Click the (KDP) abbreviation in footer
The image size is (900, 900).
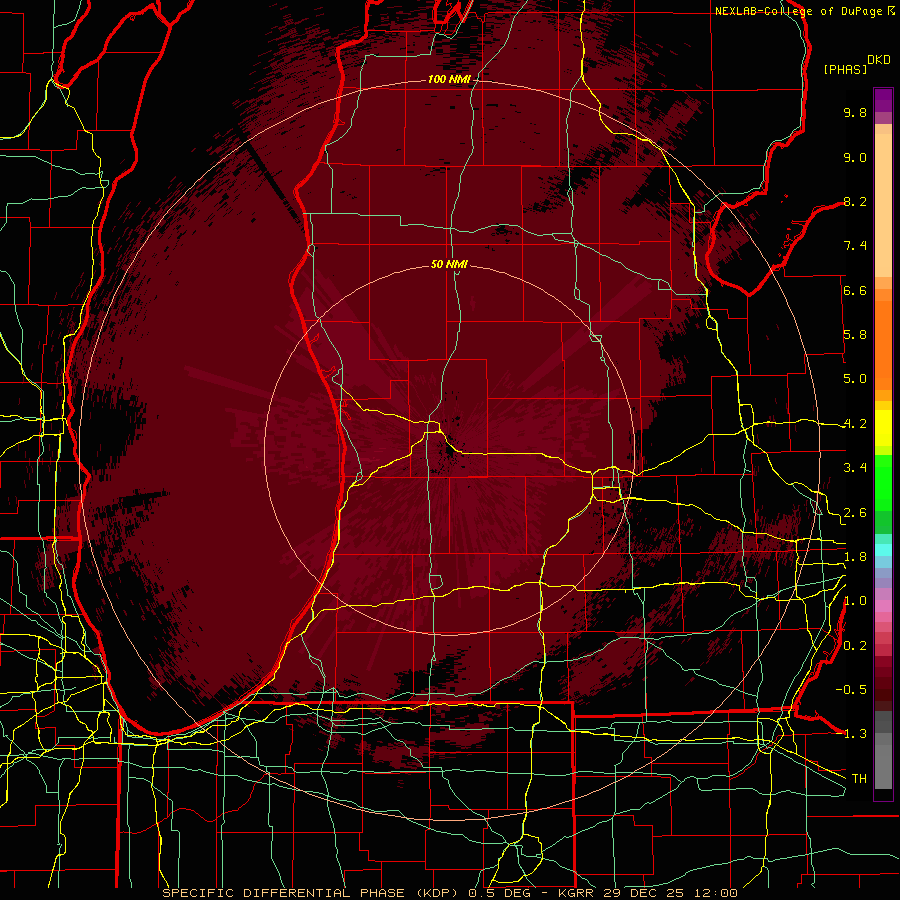(439, 893)
